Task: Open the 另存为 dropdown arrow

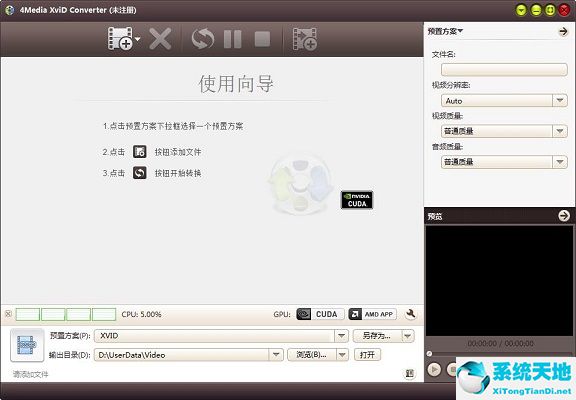Action: click(408, 336)
